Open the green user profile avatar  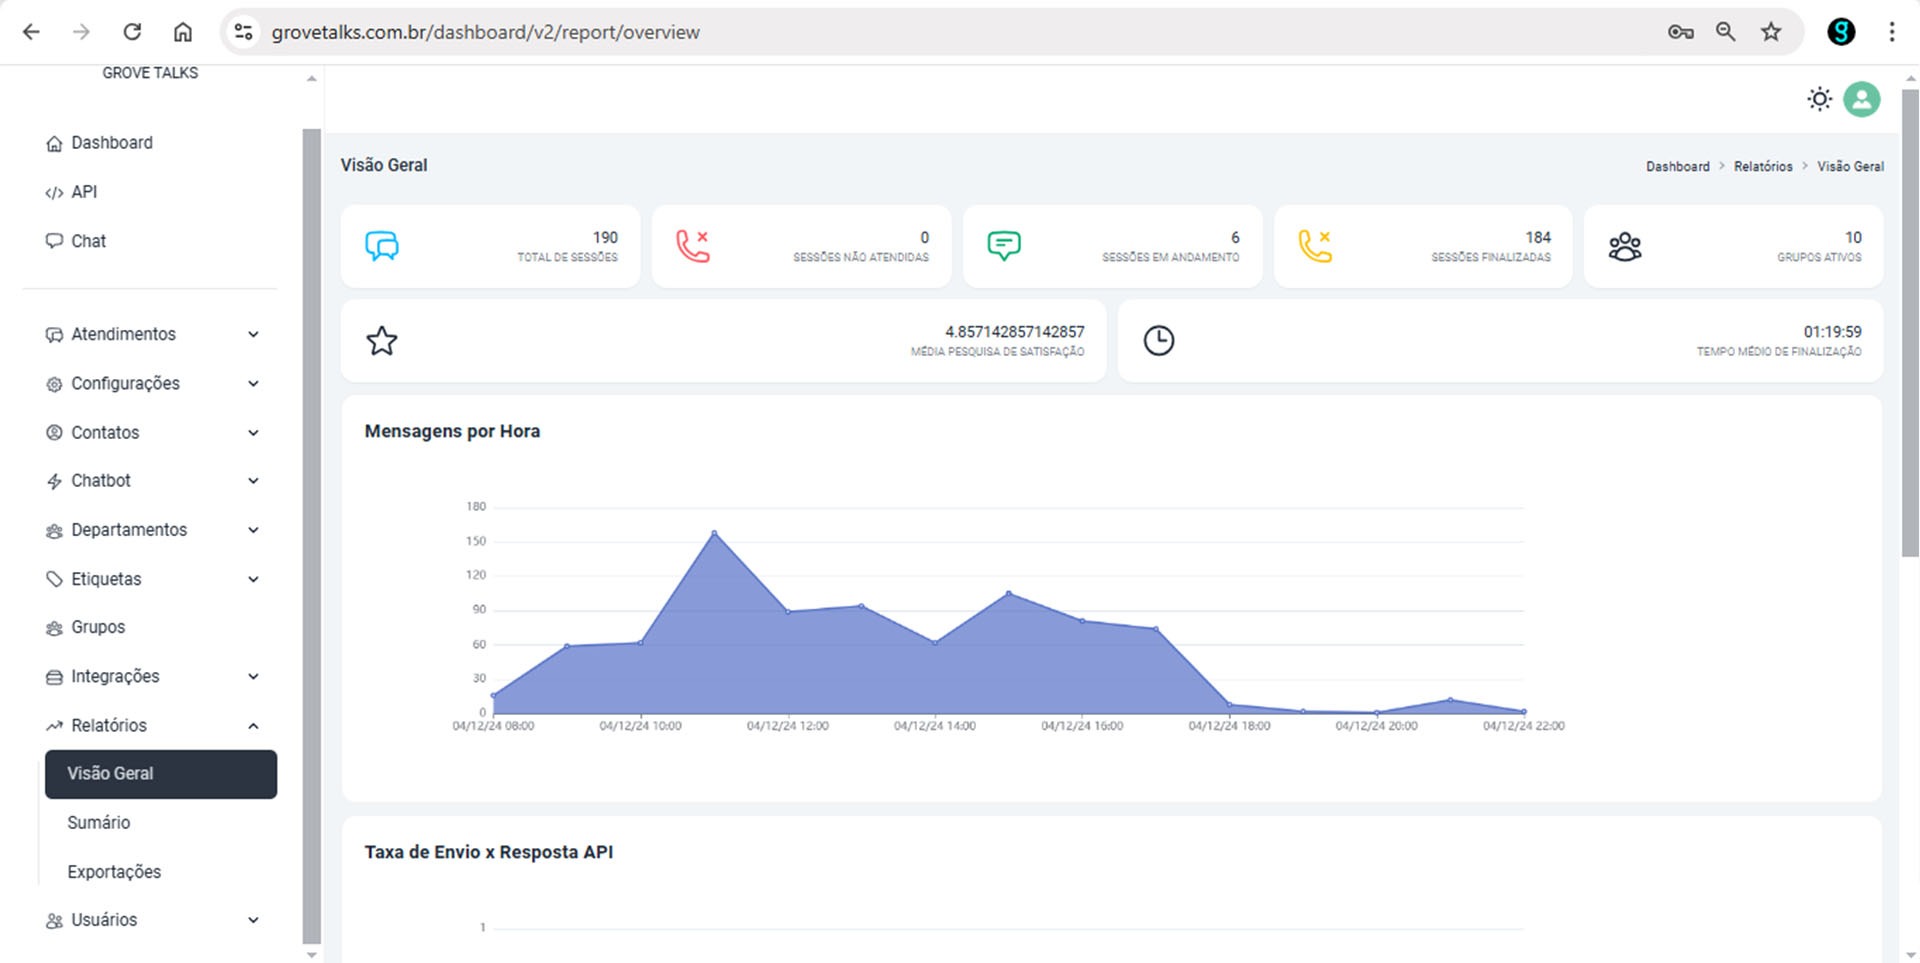1861,99
